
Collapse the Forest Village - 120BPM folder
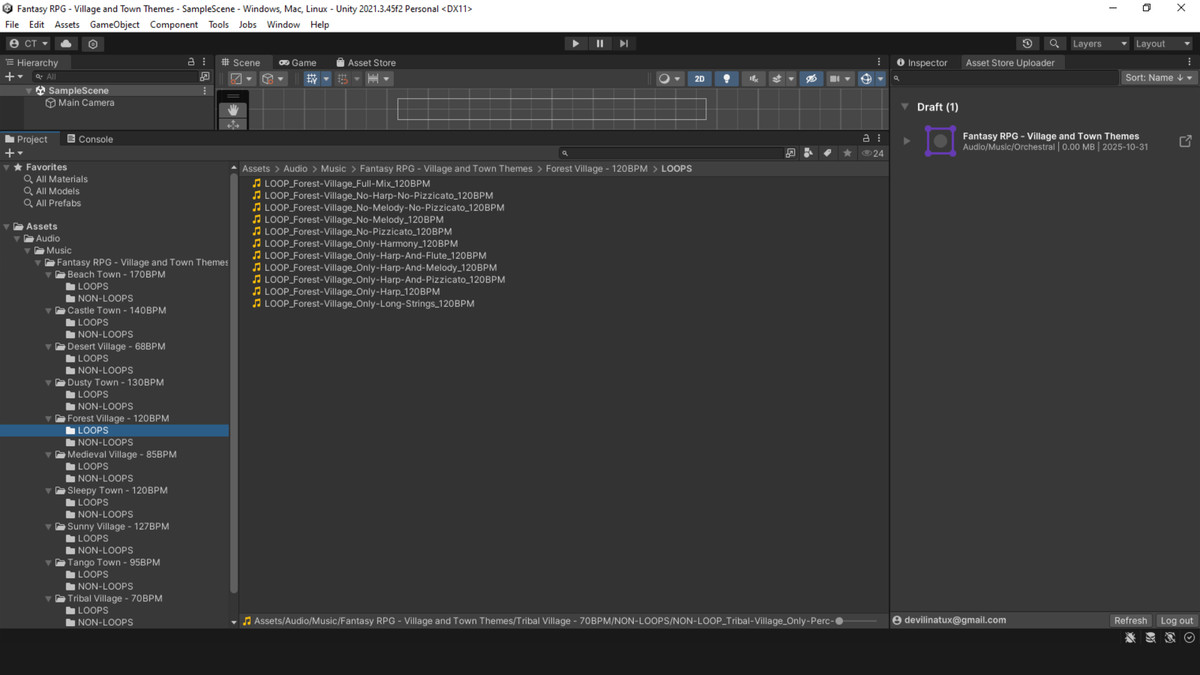(x=48, y=418)
